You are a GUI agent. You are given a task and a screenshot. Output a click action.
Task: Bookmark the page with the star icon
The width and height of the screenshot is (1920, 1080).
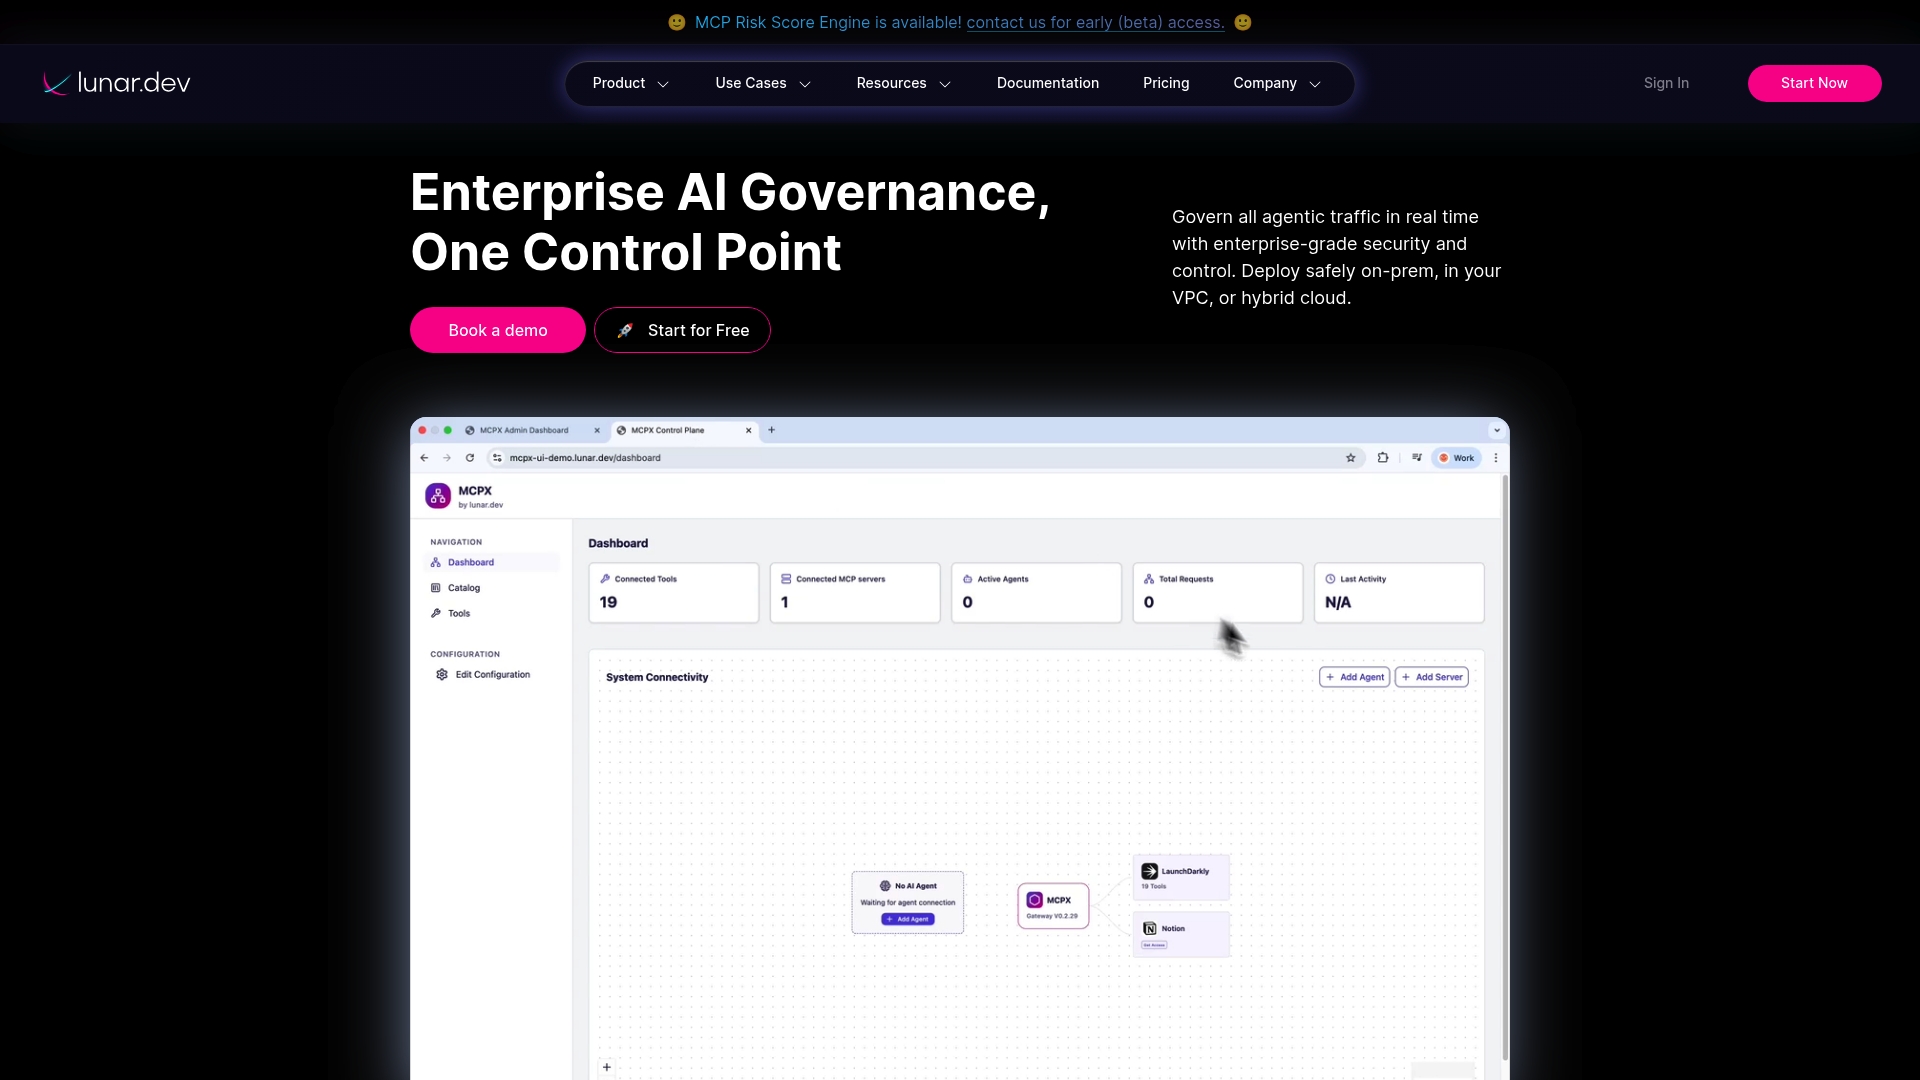pyautogui.click(x=1351, y=457)
